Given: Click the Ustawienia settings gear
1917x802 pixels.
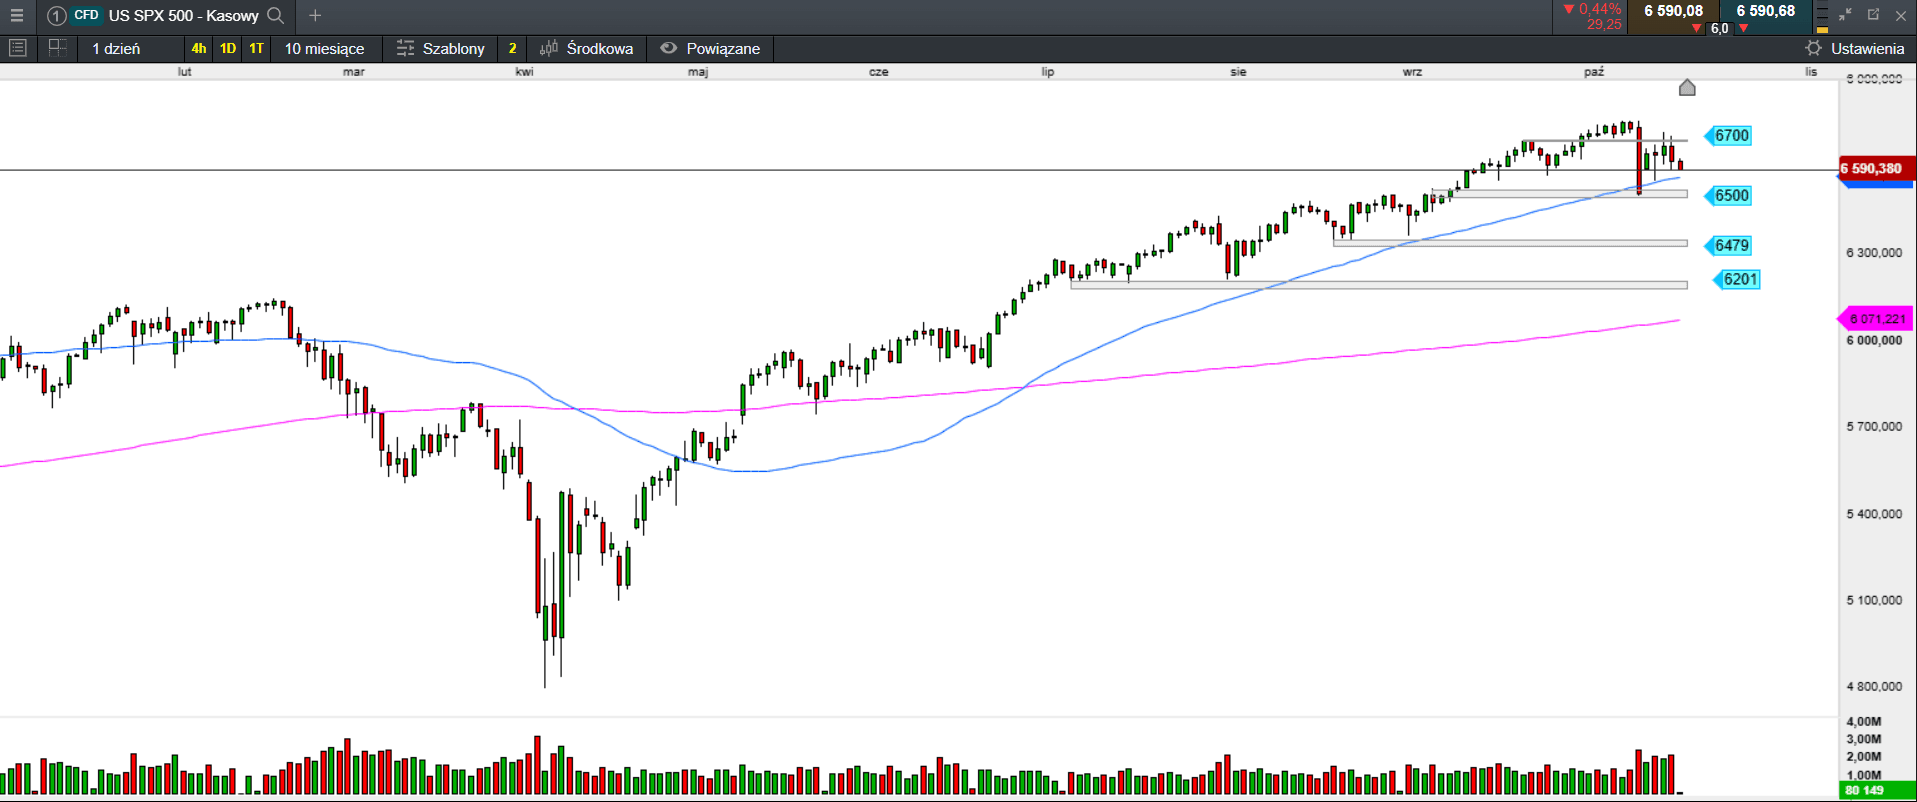Looking at the screenshot, I should 1813,48.
